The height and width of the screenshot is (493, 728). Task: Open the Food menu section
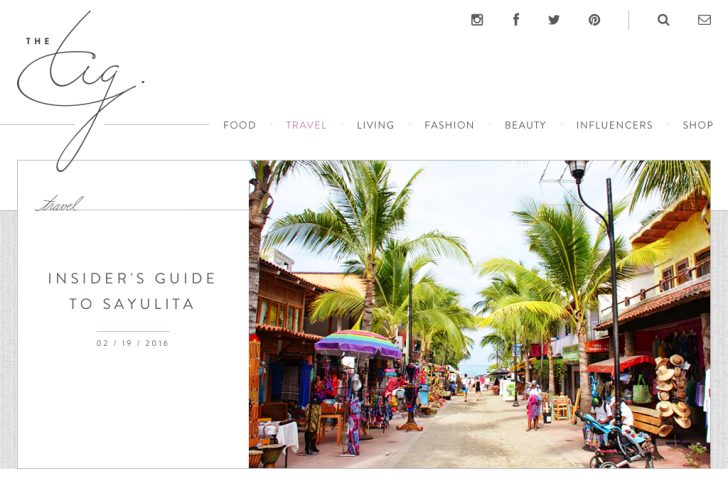click(240, 125)
